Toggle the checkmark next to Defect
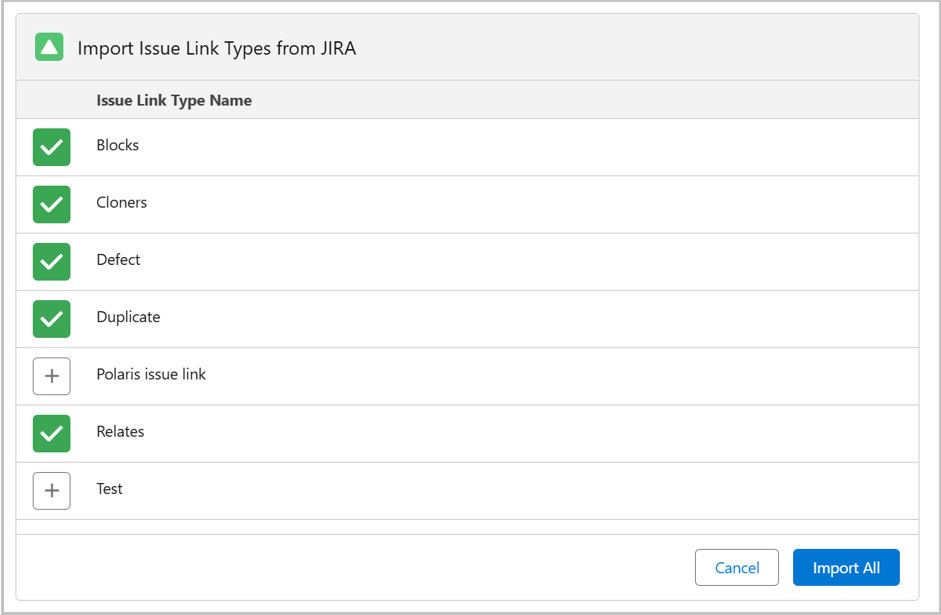The image size is (941, 615). [x=52, y=261]
